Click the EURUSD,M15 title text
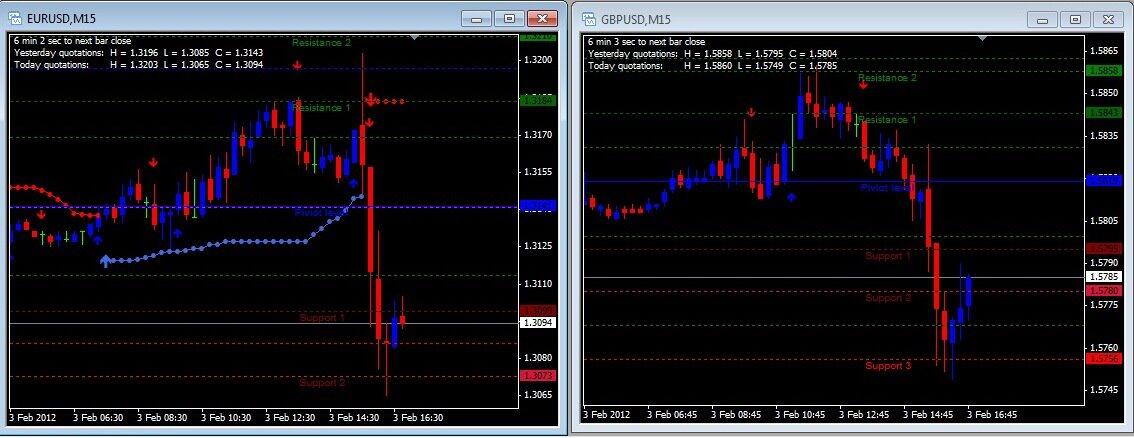 61,19
